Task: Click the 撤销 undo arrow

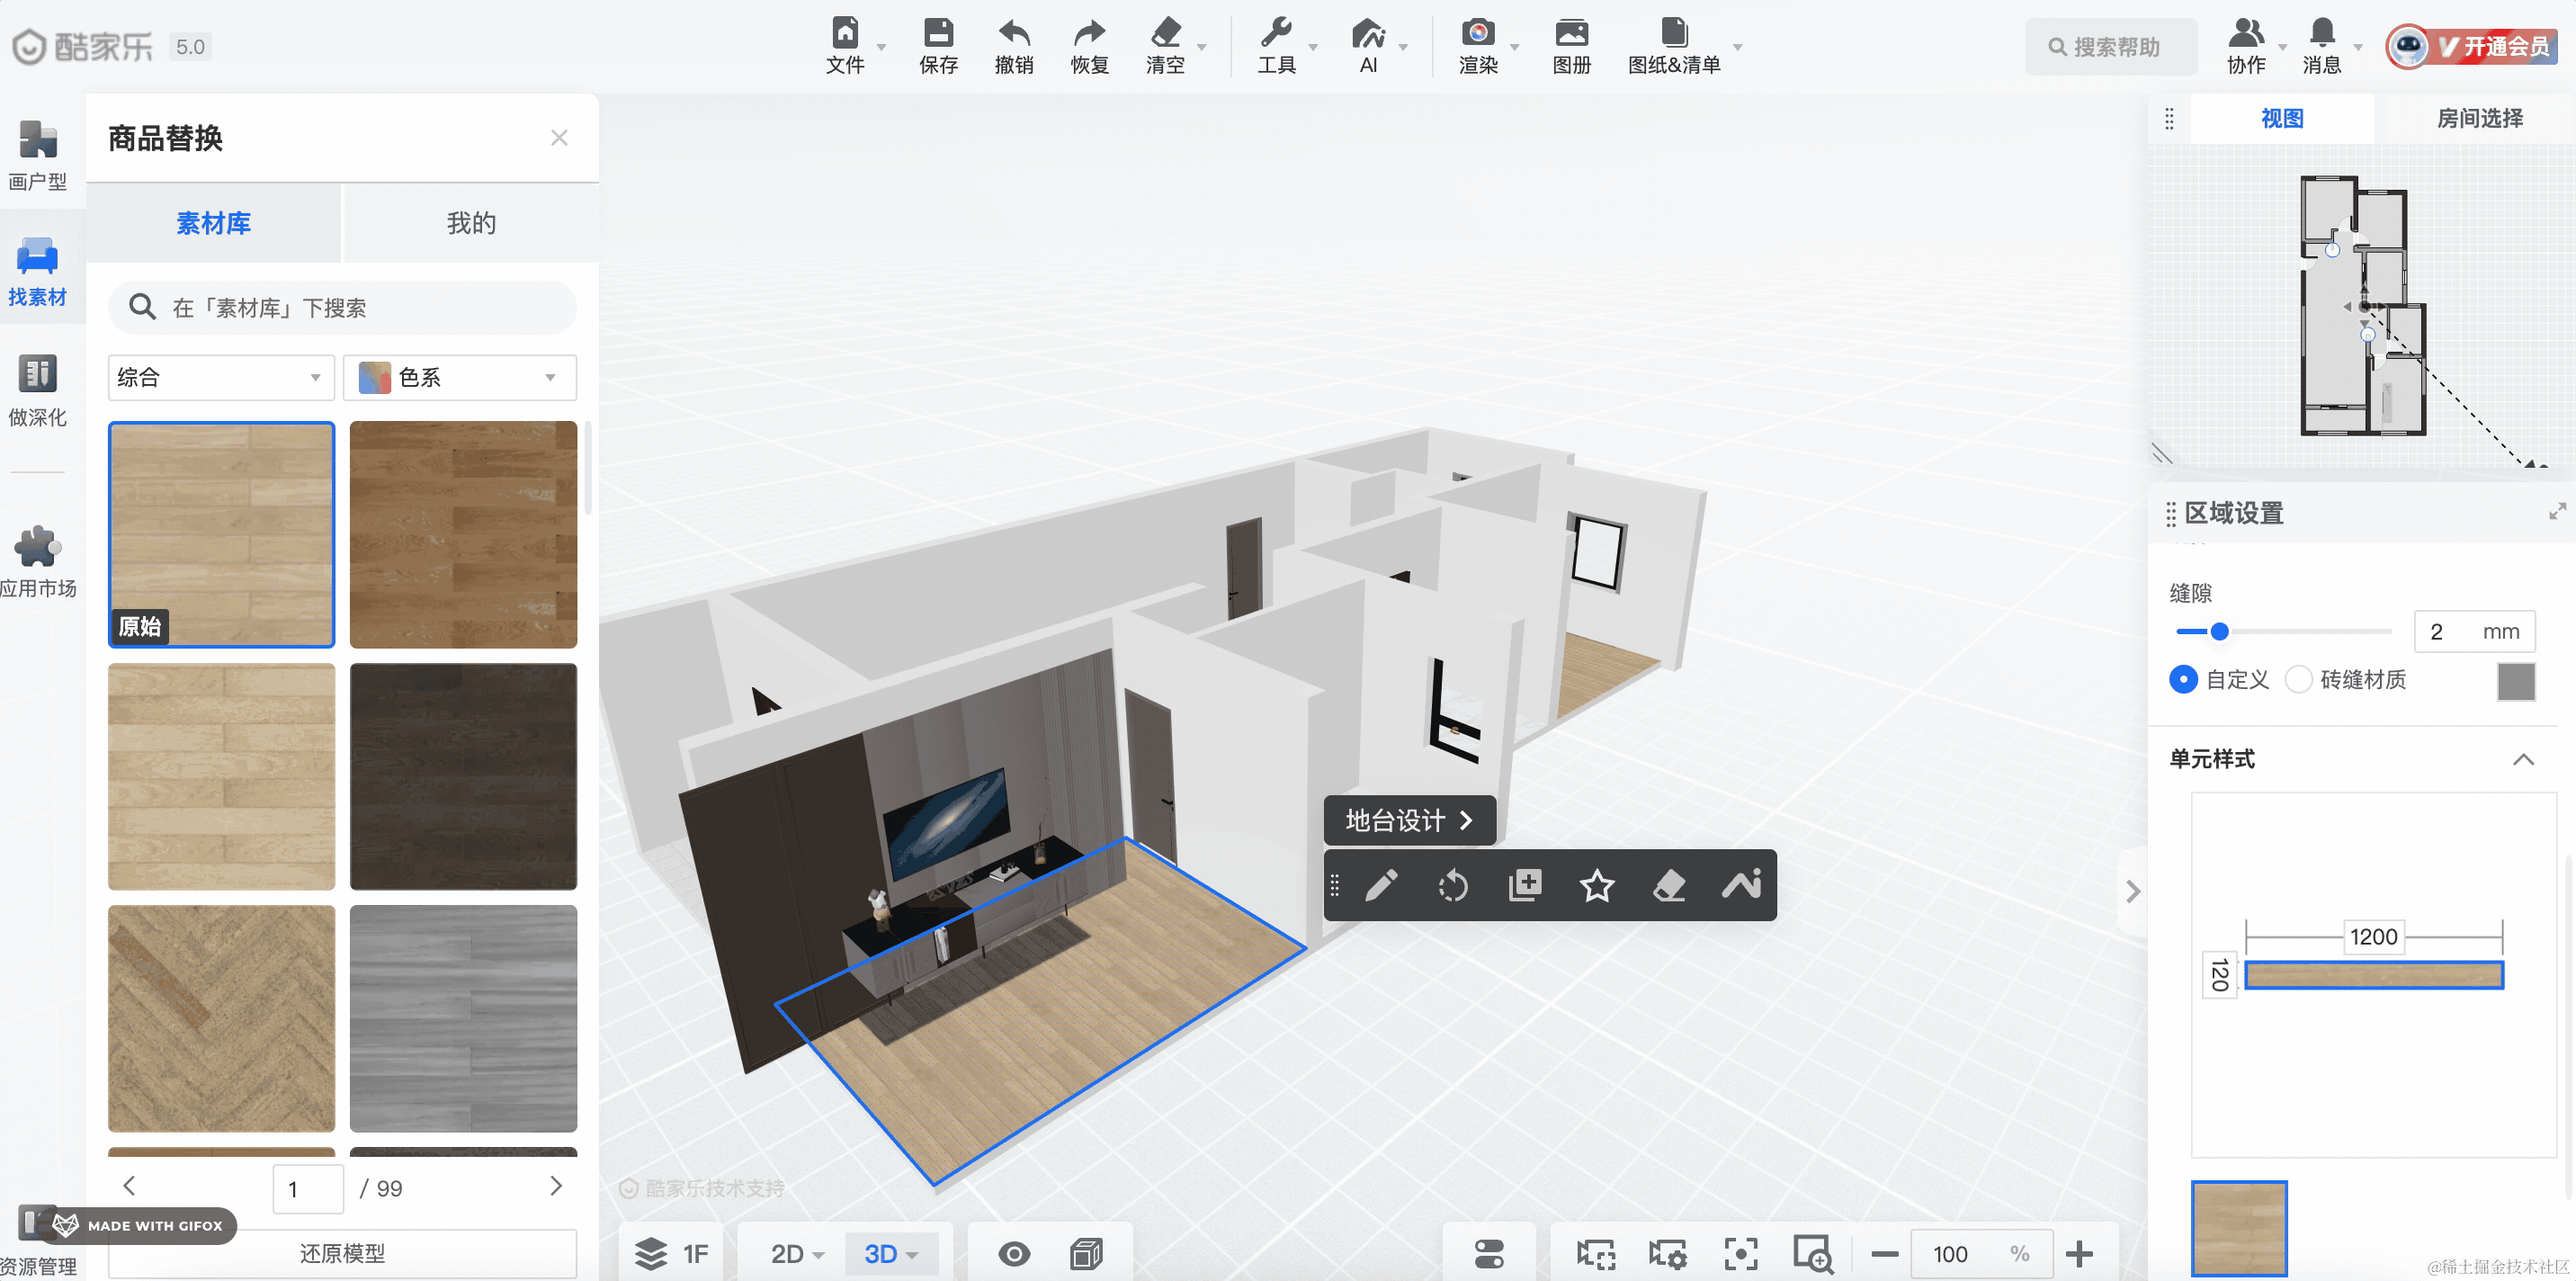Action: [1014, 33]
